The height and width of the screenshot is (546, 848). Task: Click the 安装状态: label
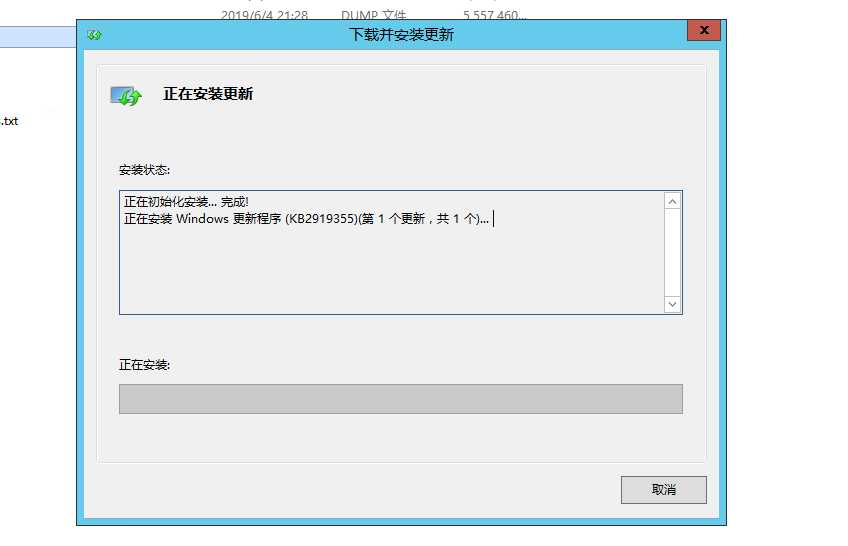[x=144, y=170]
